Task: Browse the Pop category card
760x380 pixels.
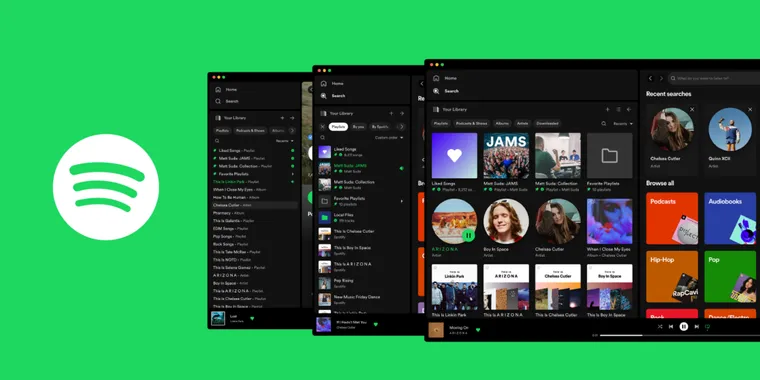Action: point(730,277)
